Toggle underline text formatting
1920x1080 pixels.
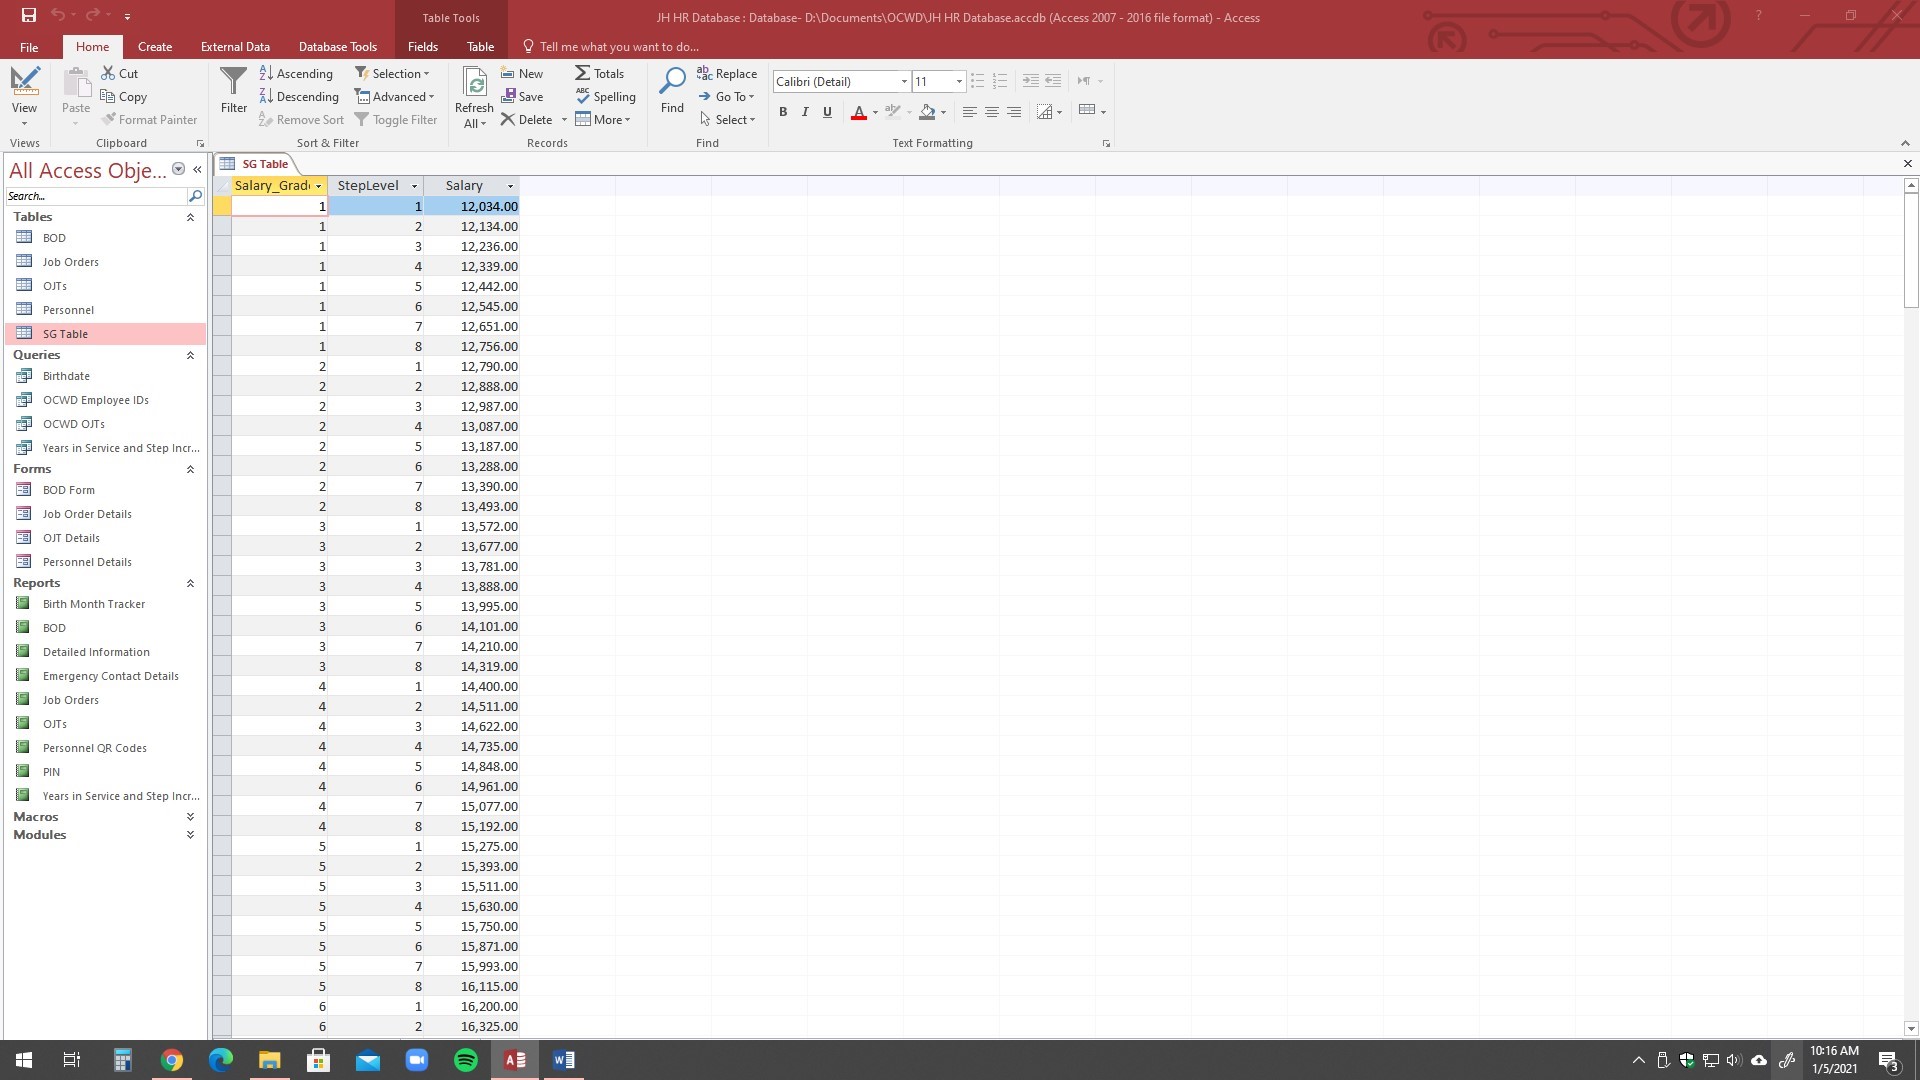pos(827,112)
